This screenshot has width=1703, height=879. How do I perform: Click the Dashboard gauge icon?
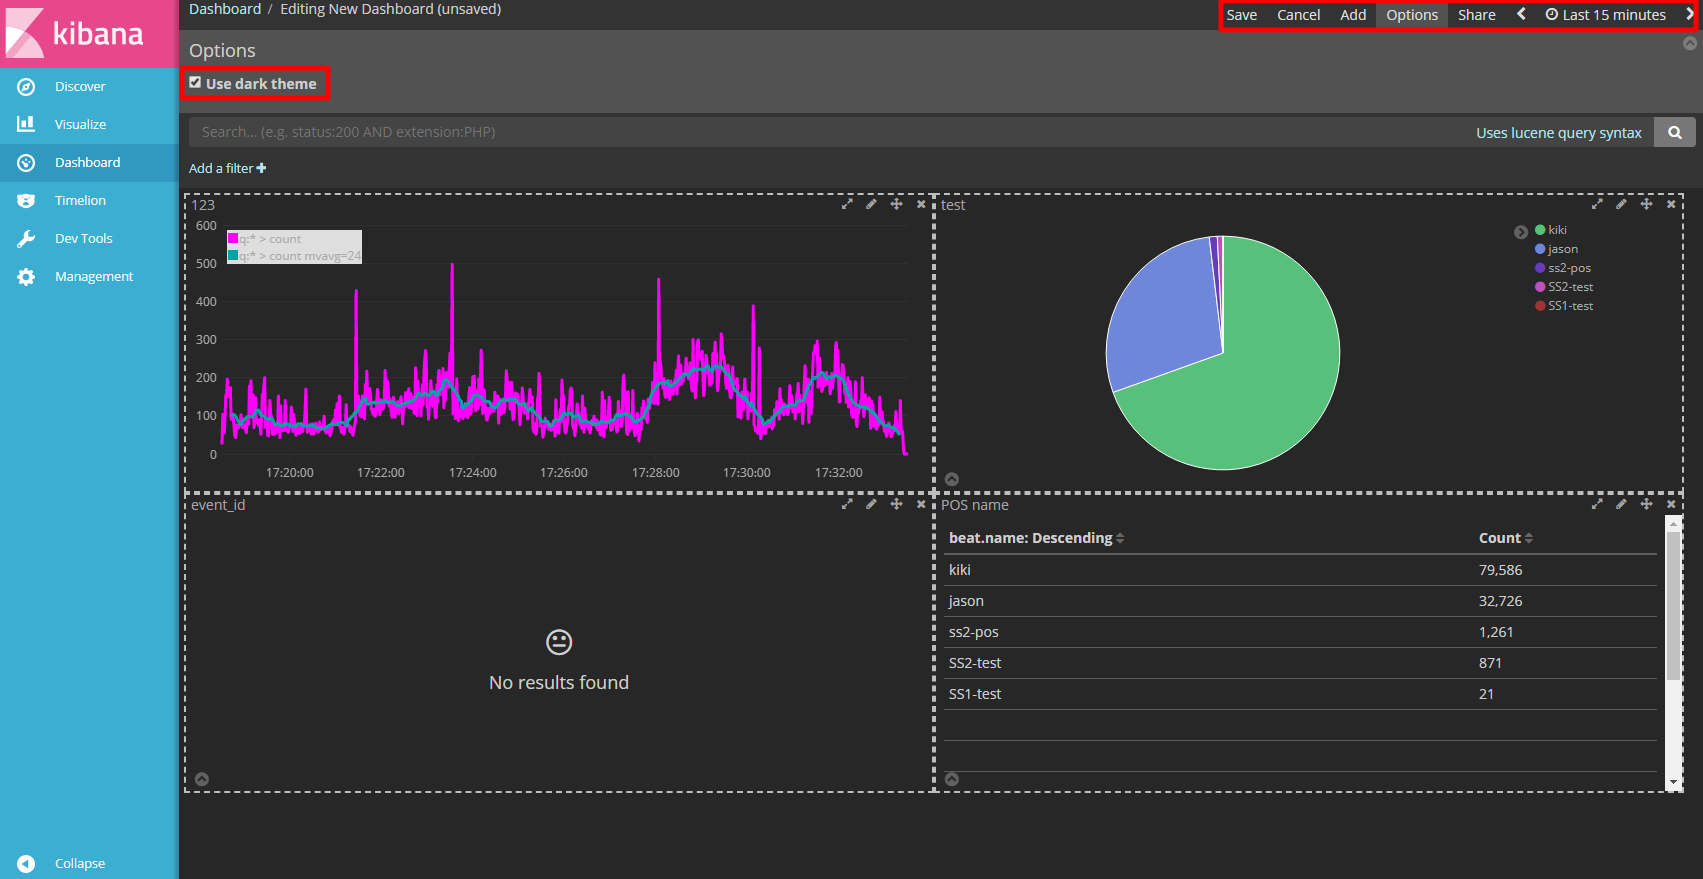click(26, 163)
